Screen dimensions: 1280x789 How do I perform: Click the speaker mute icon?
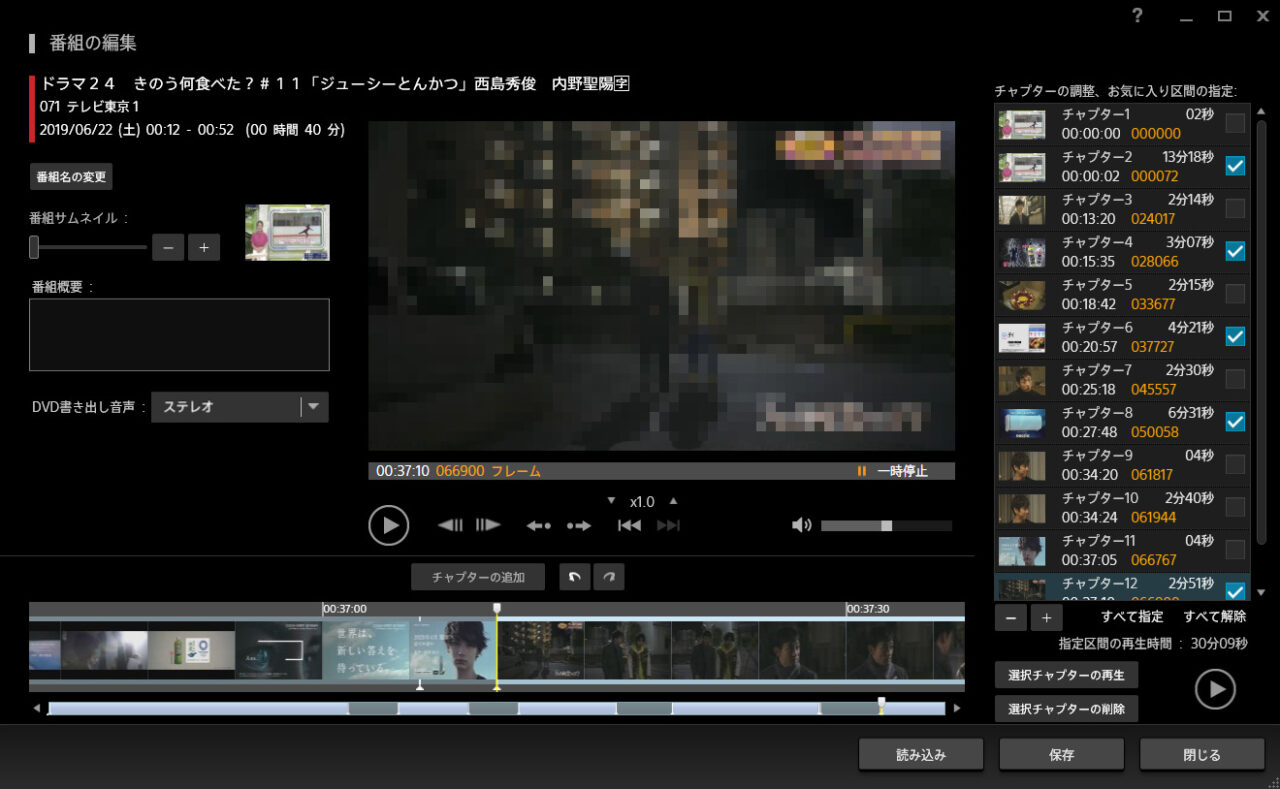[800, 525]
